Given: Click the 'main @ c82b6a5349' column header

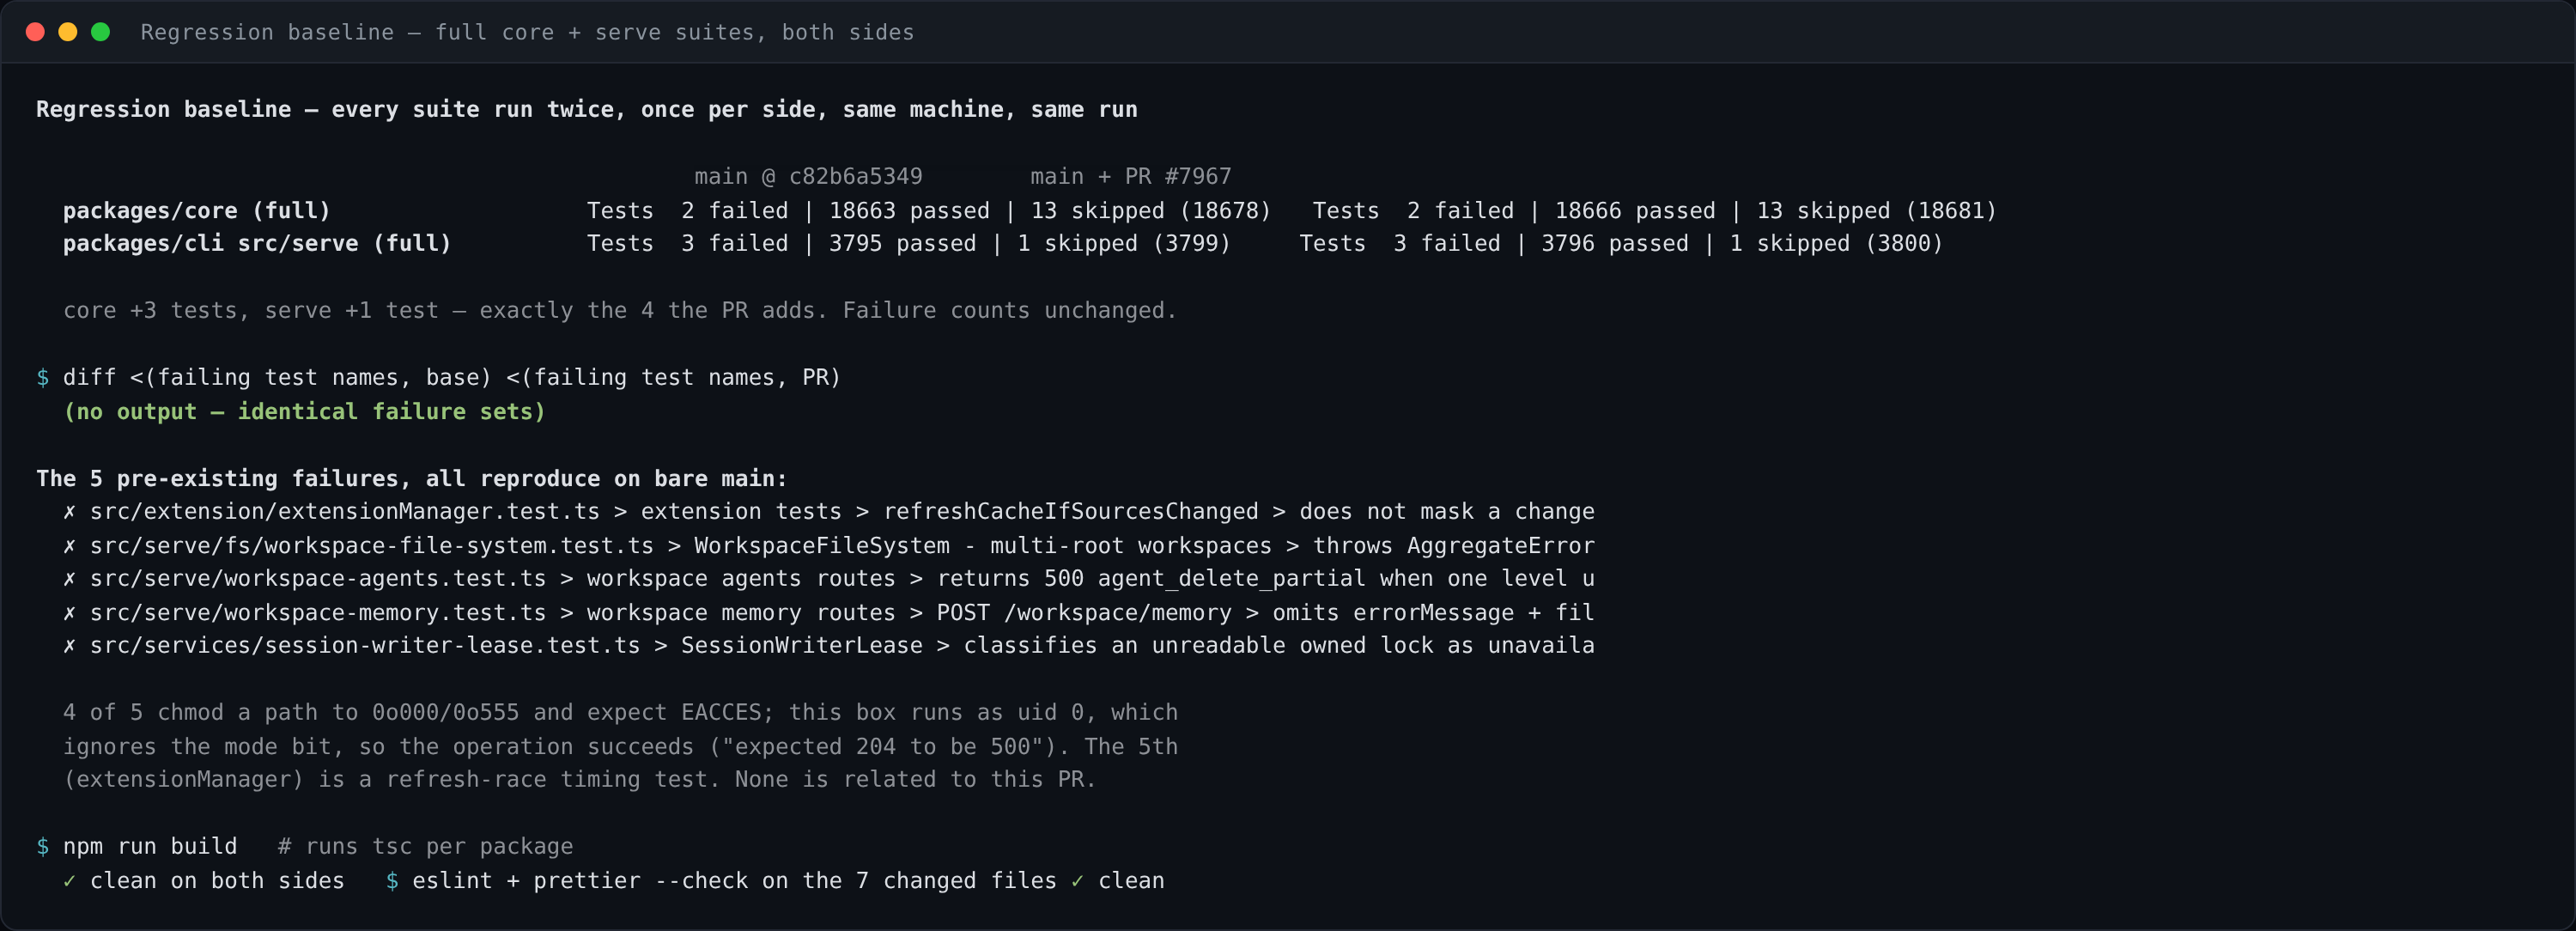Looking at the screenshot, I should point(808,177).
